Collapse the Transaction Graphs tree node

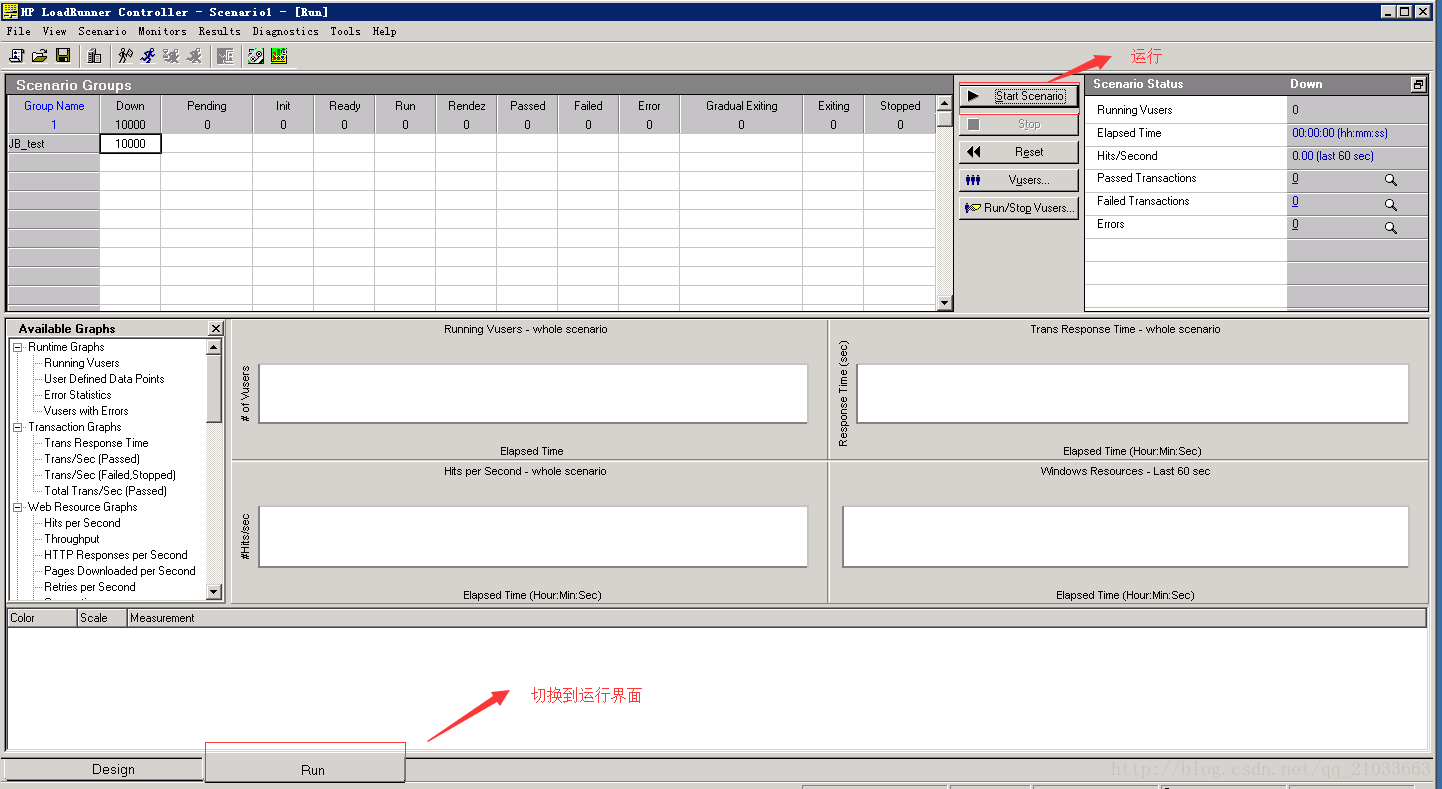tap(18, 427)
